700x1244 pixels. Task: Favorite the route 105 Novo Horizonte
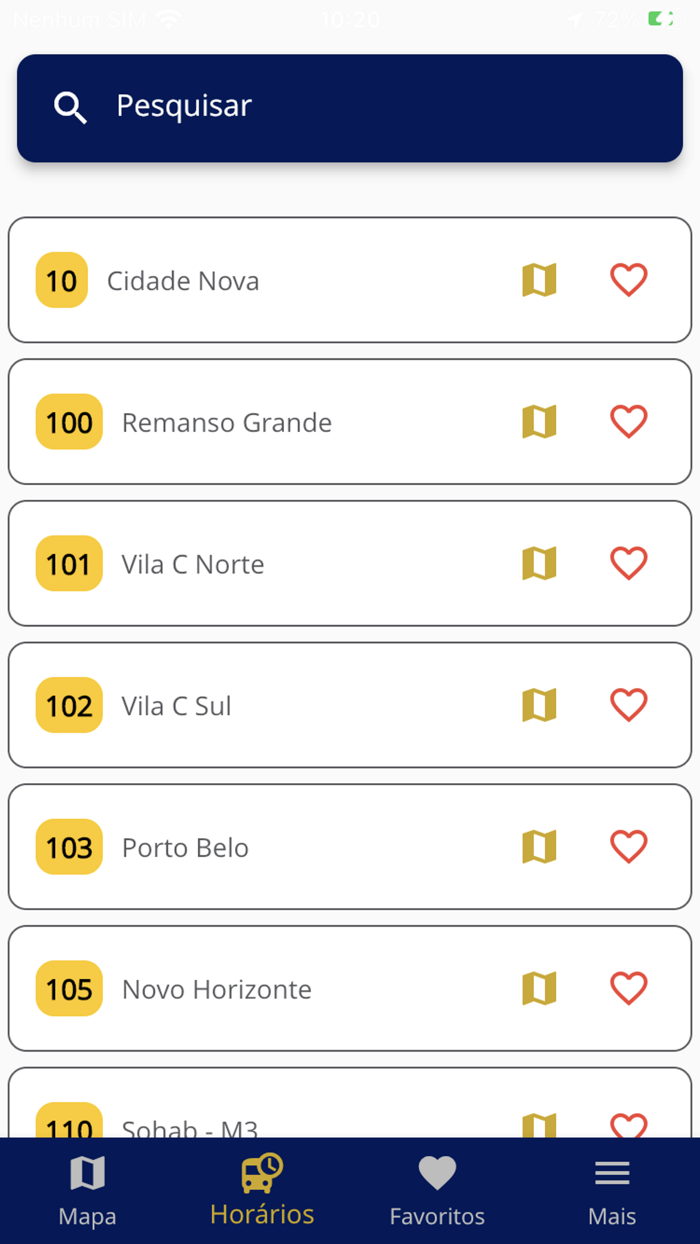[628, 989]
